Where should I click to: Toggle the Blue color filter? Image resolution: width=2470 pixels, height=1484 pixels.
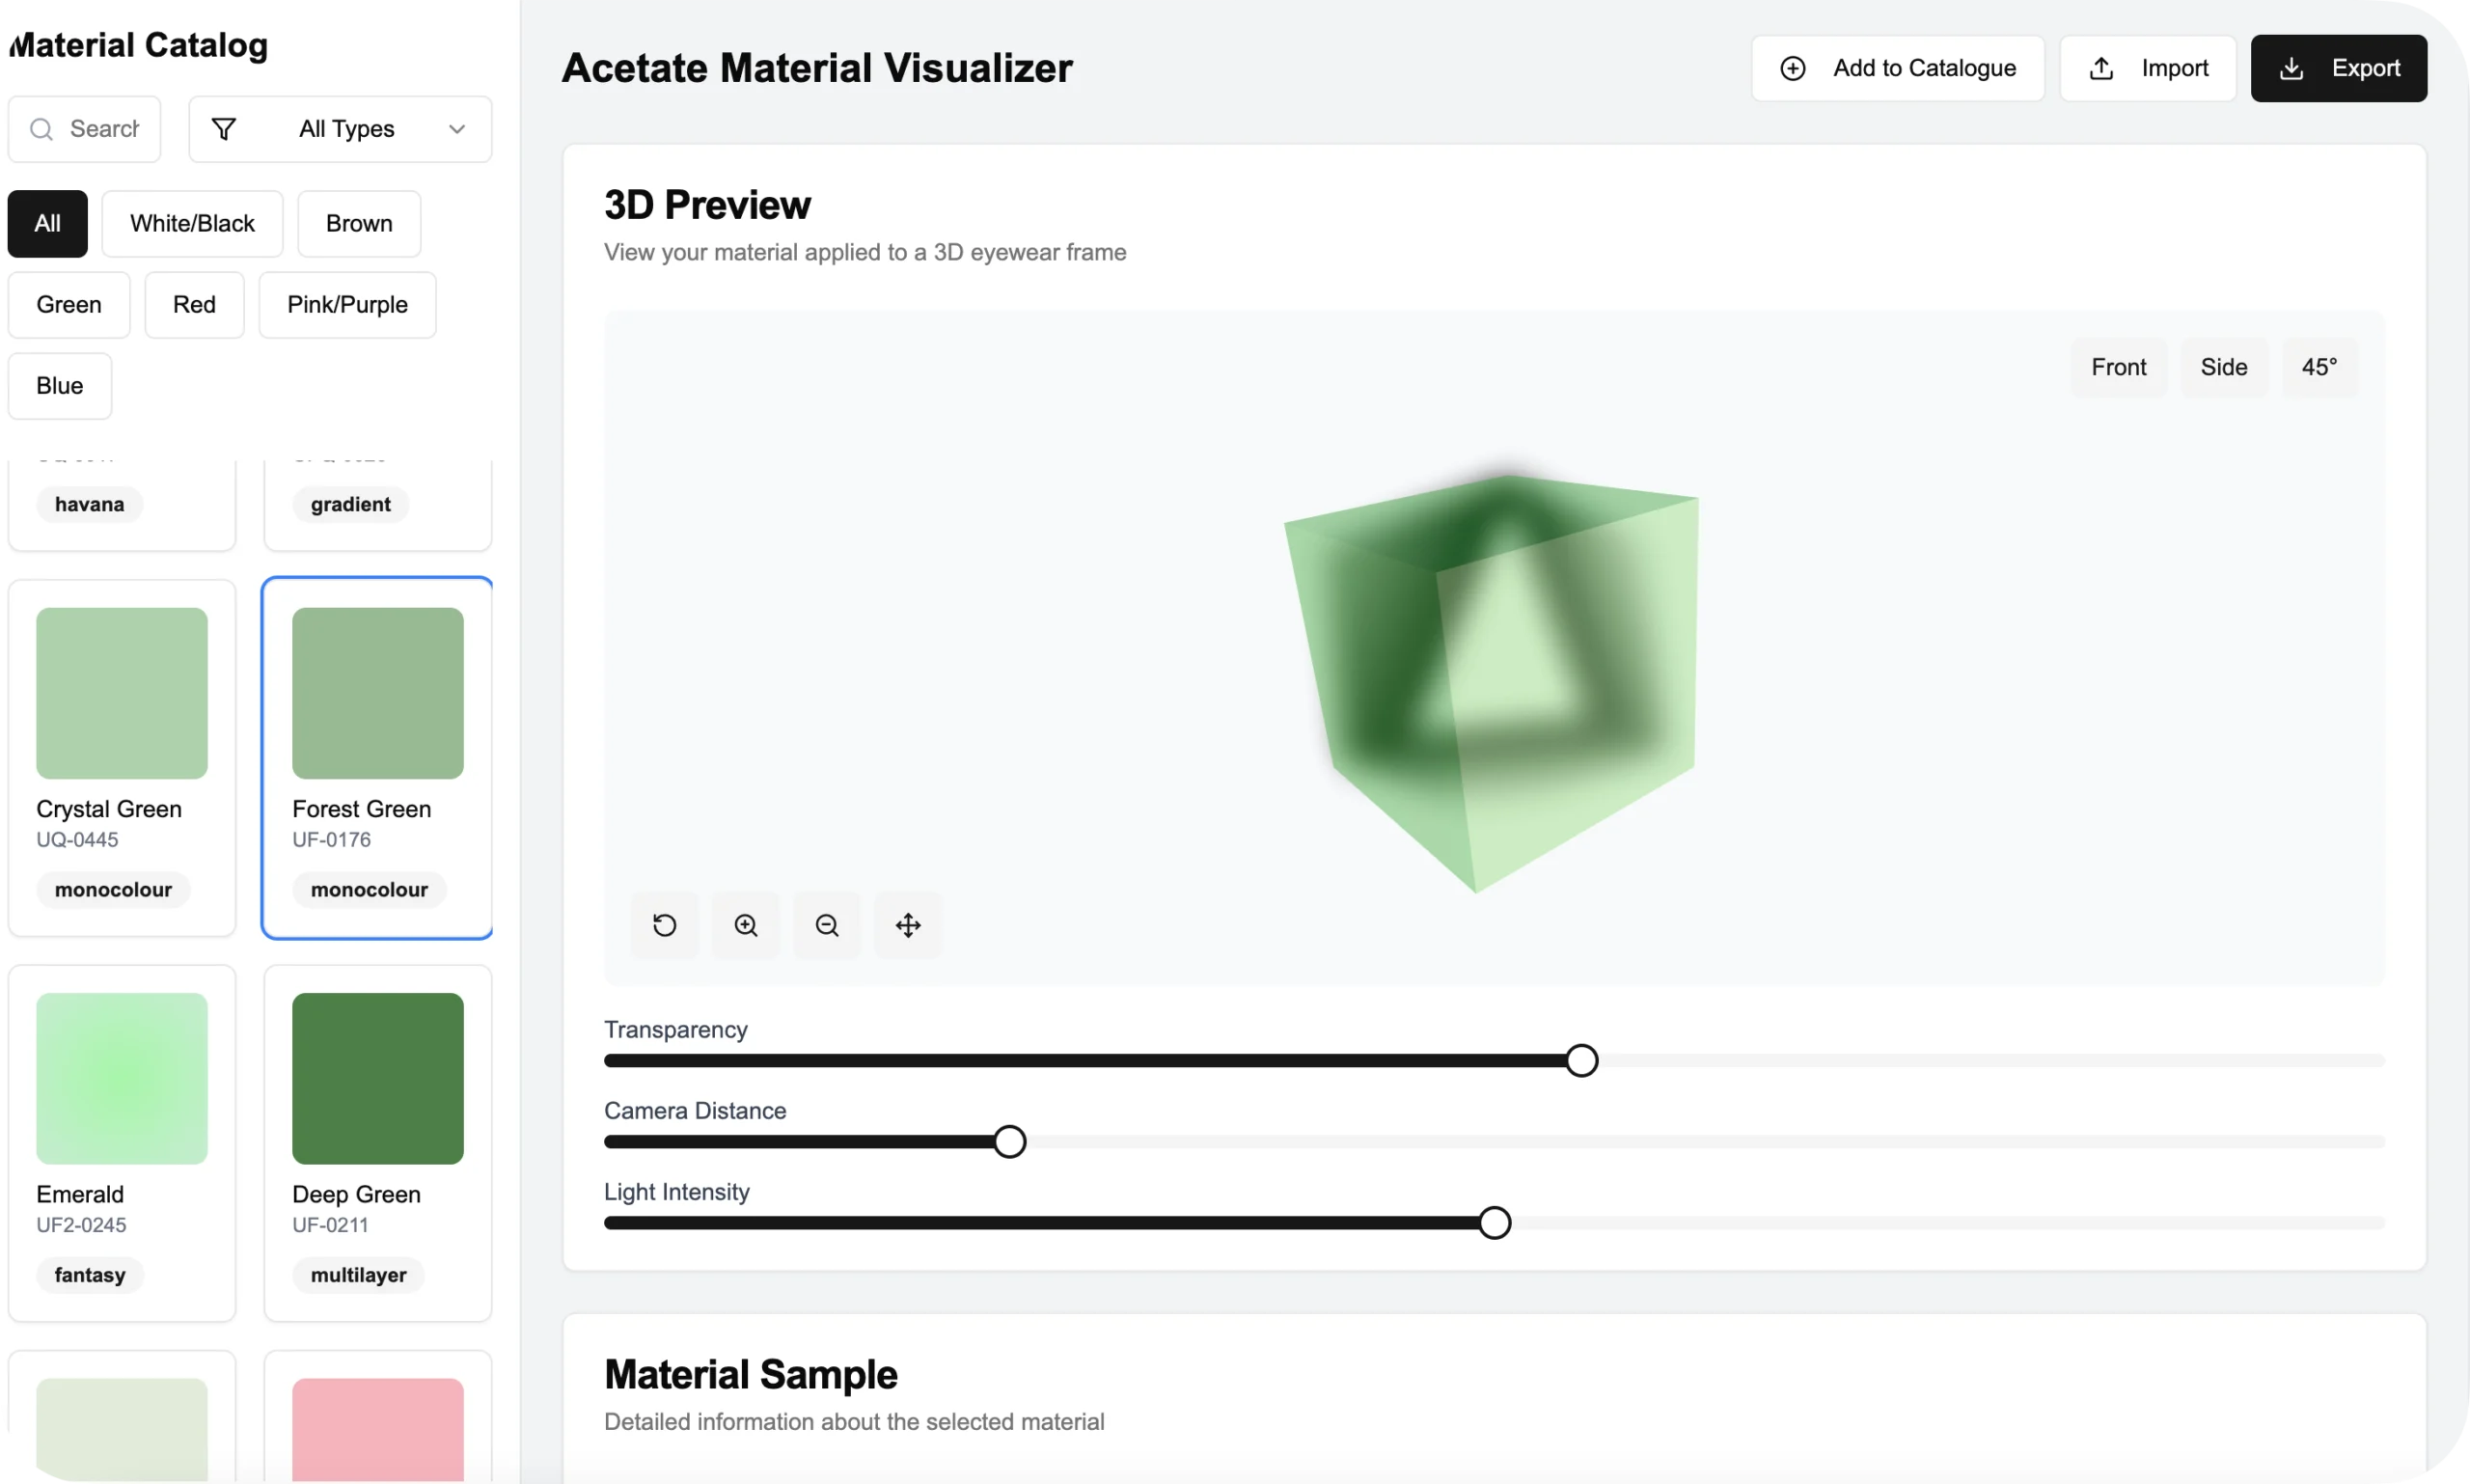[59, 385]
